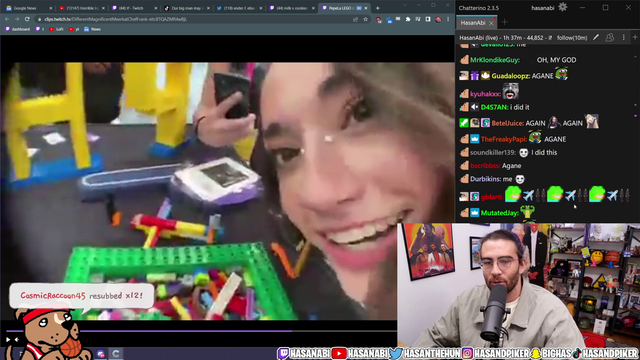Viewport: 640px width, 360px height.
Task: Bookmark this page with the star icon
Action: (365, 19)
